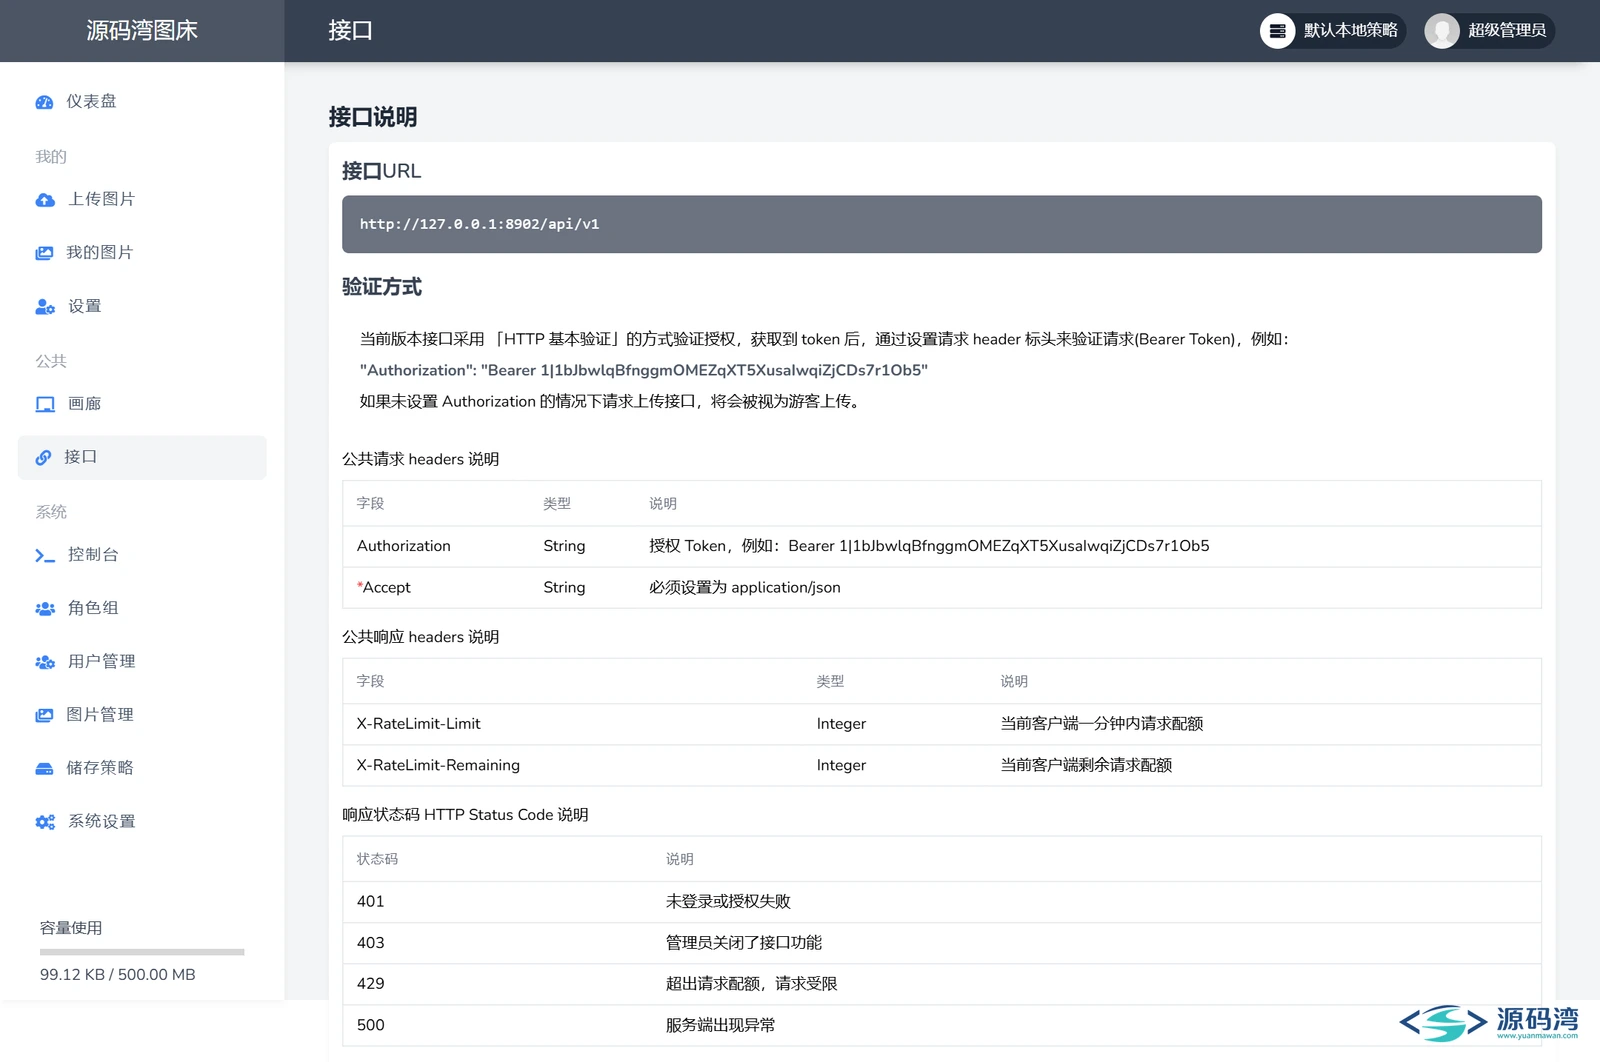Screen dimensions: 1600x1062
Task: Click the *Accept field cell
Action: [x=384, y=588]
